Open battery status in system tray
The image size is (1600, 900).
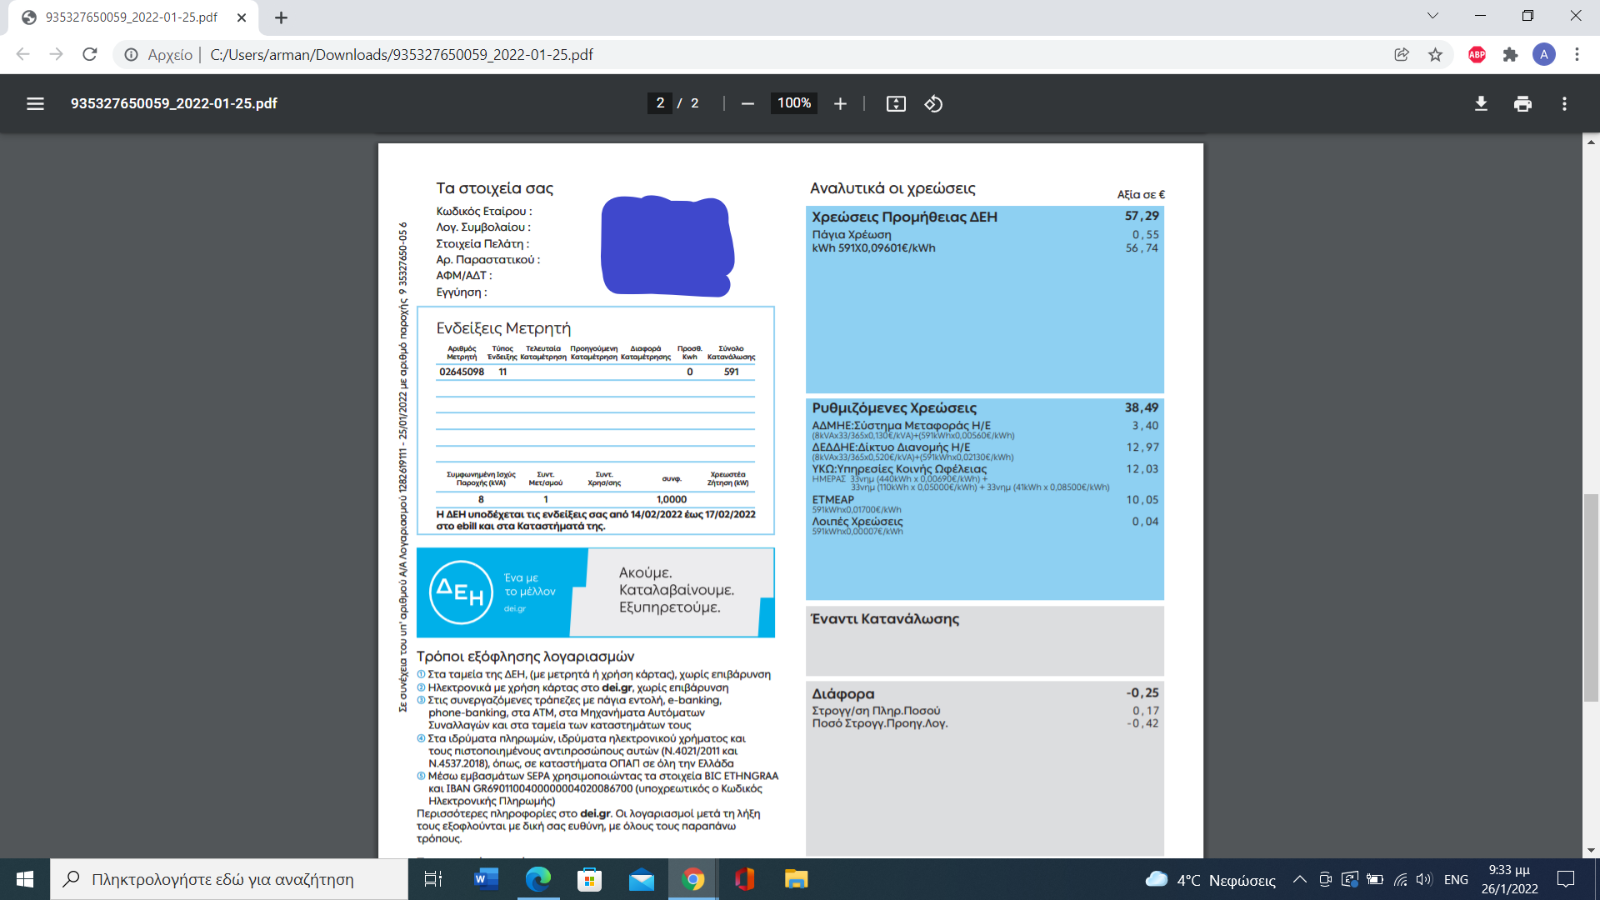[1375, 880]
